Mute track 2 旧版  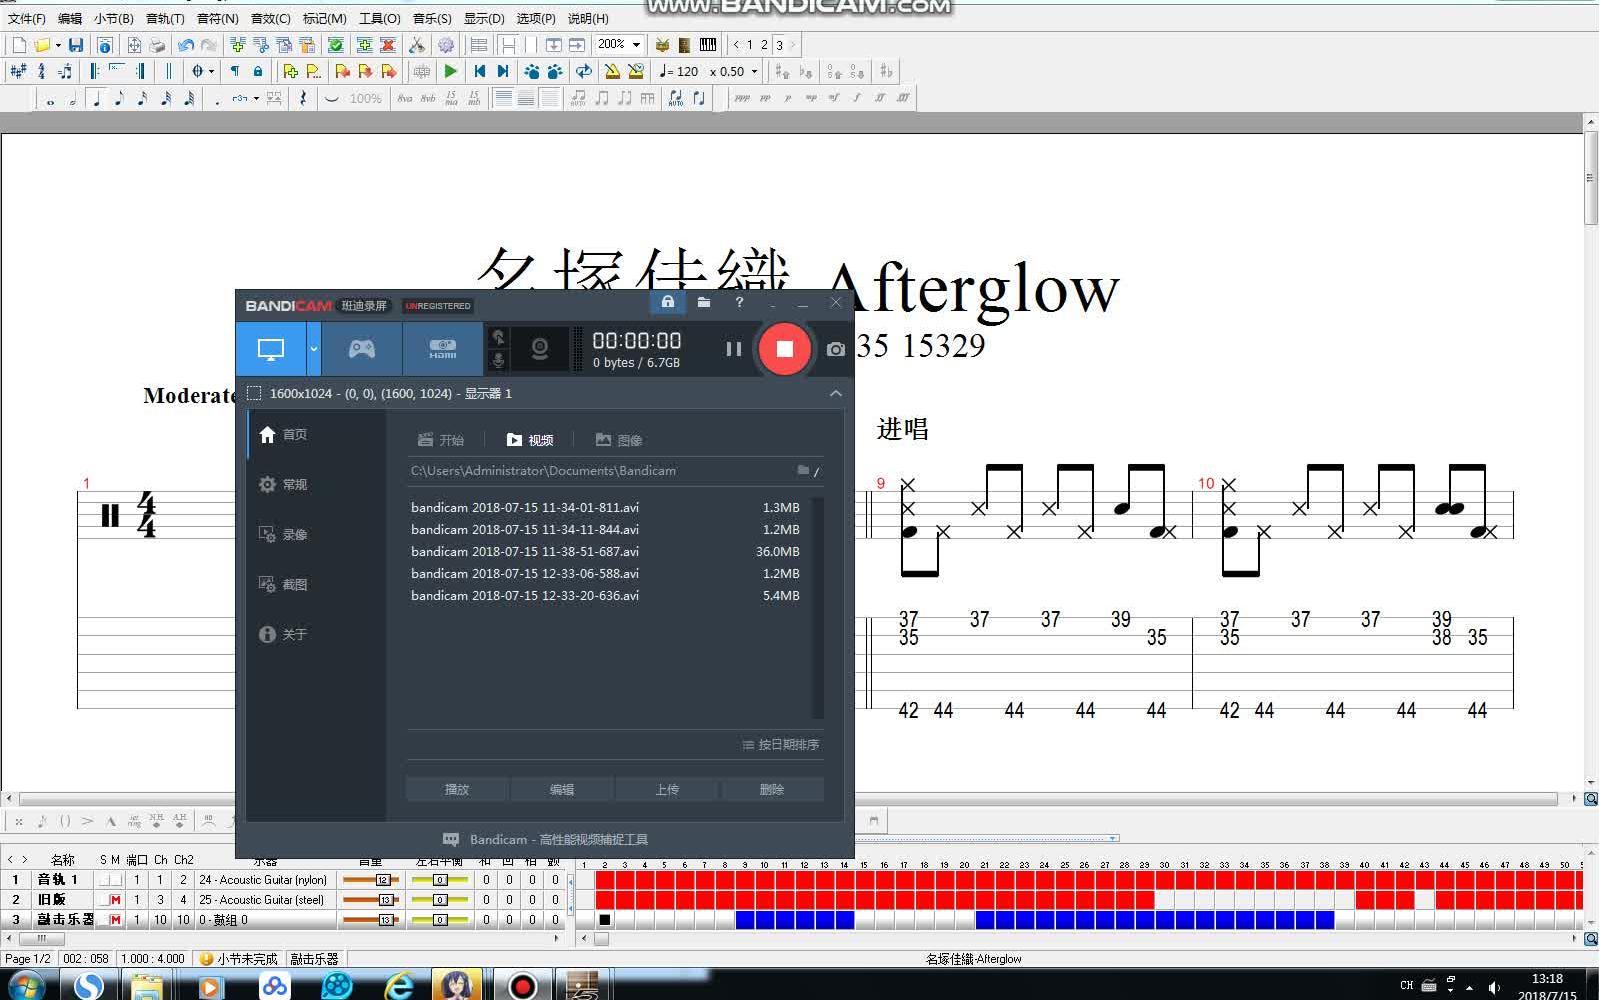coord(115,900)
